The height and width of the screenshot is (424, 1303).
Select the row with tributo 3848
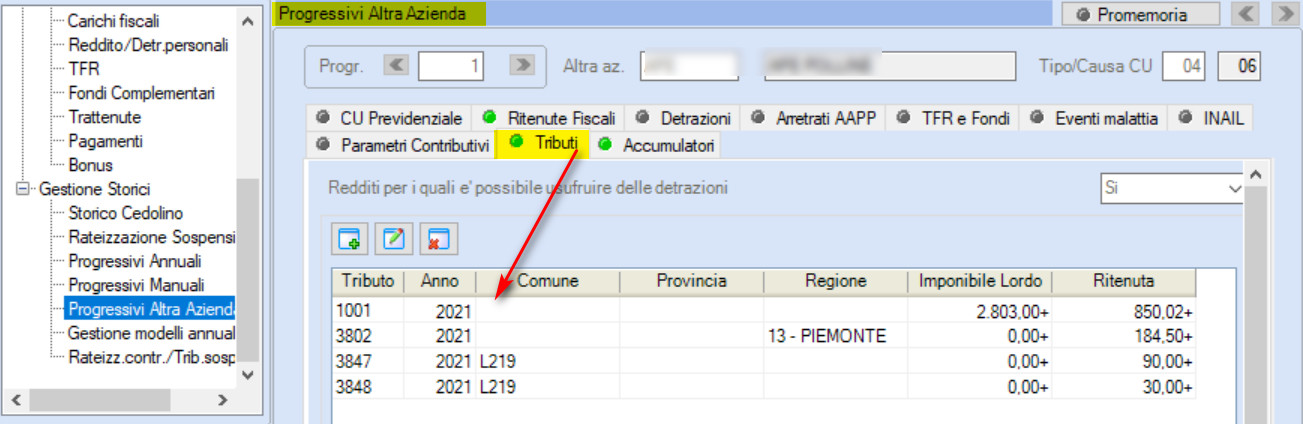click(764, 386)
